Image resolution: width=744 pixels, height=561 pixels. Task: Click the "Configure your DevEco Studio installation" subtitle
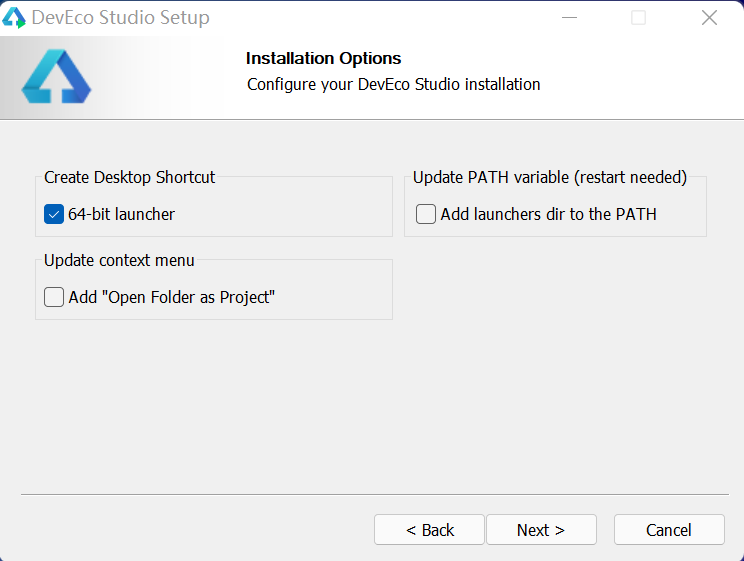[393, 84]
